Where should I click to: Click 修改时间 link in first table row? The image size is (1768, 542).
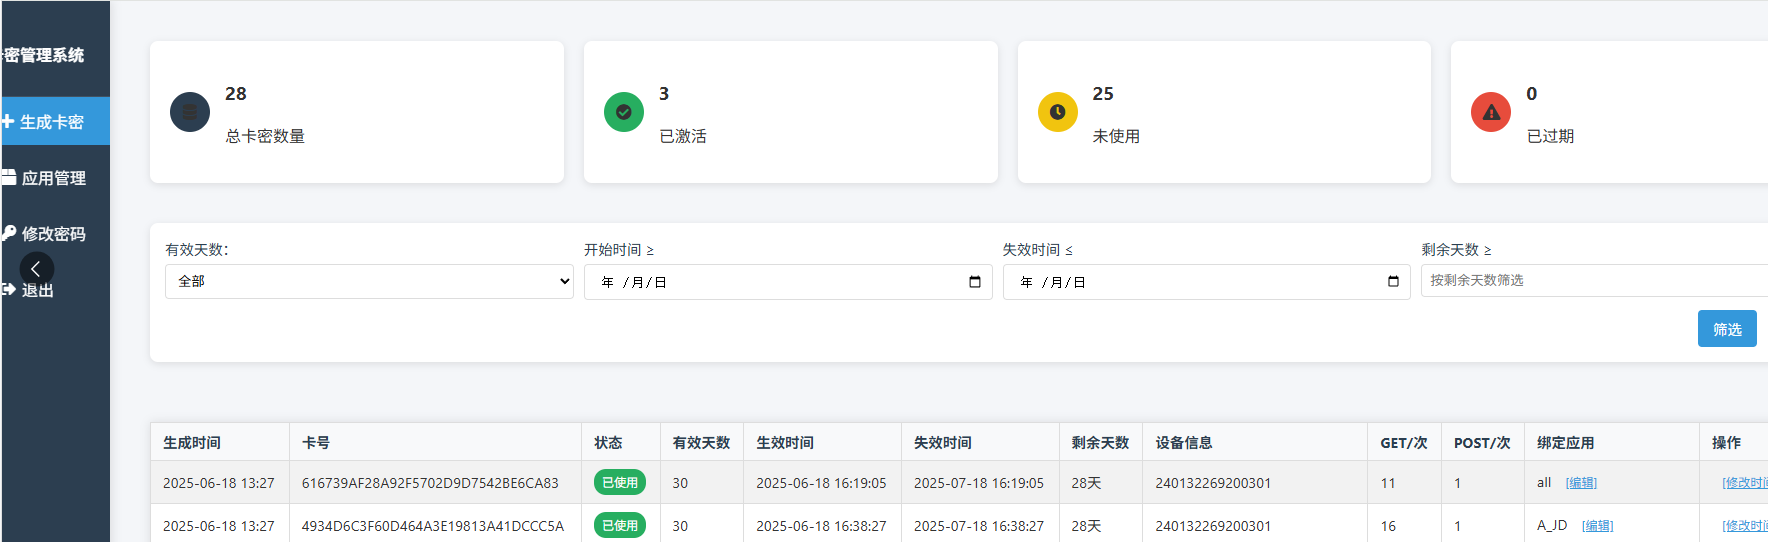[x=1744, y=483]
